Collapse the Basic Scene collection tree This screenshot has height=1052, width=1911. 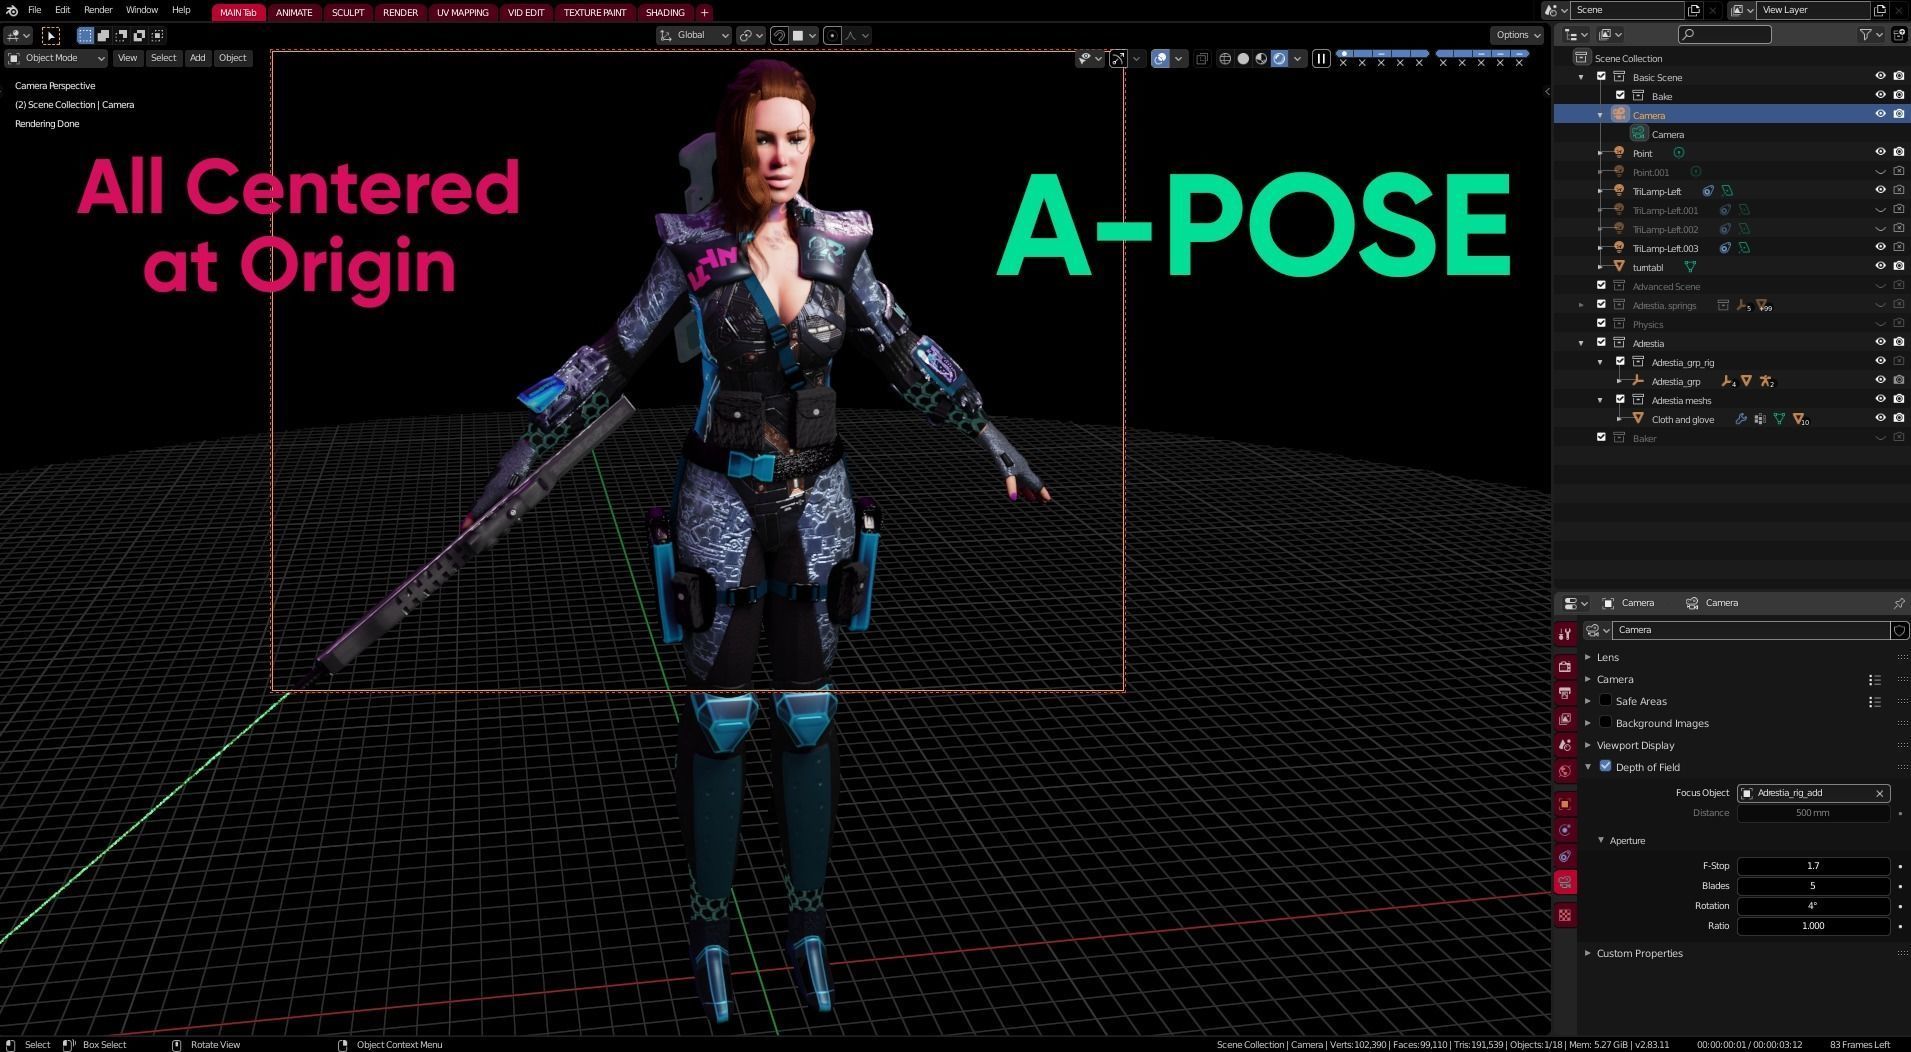1581,77
